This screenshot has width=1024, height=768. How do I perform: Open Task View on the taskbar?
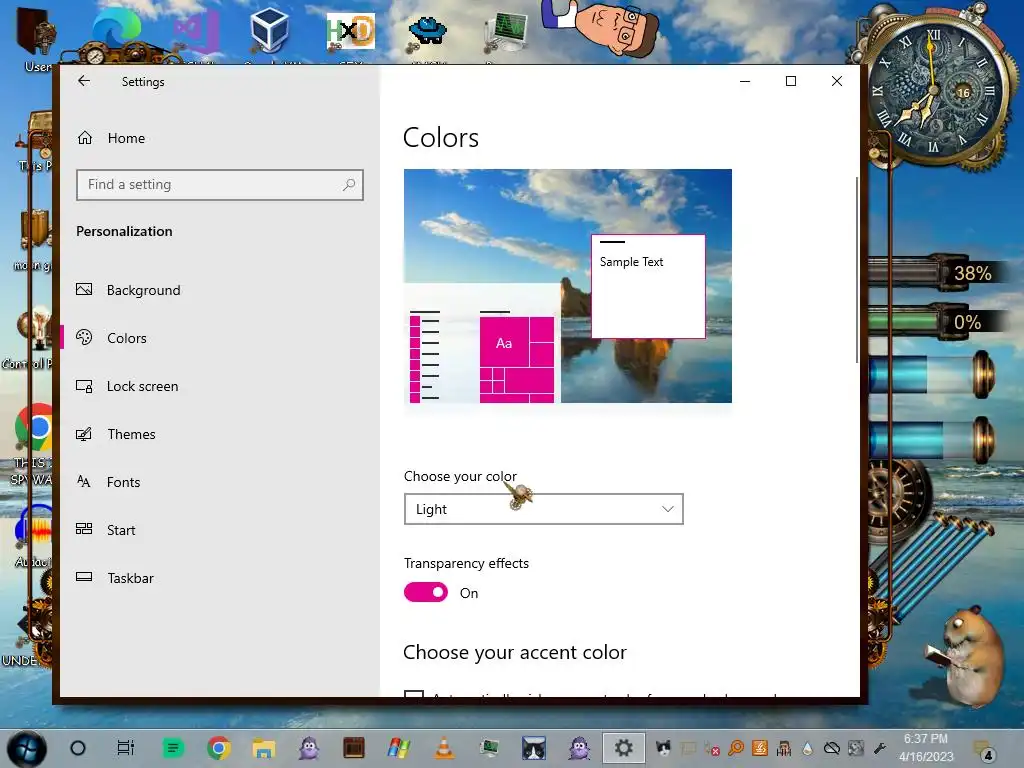click(125, 748)
